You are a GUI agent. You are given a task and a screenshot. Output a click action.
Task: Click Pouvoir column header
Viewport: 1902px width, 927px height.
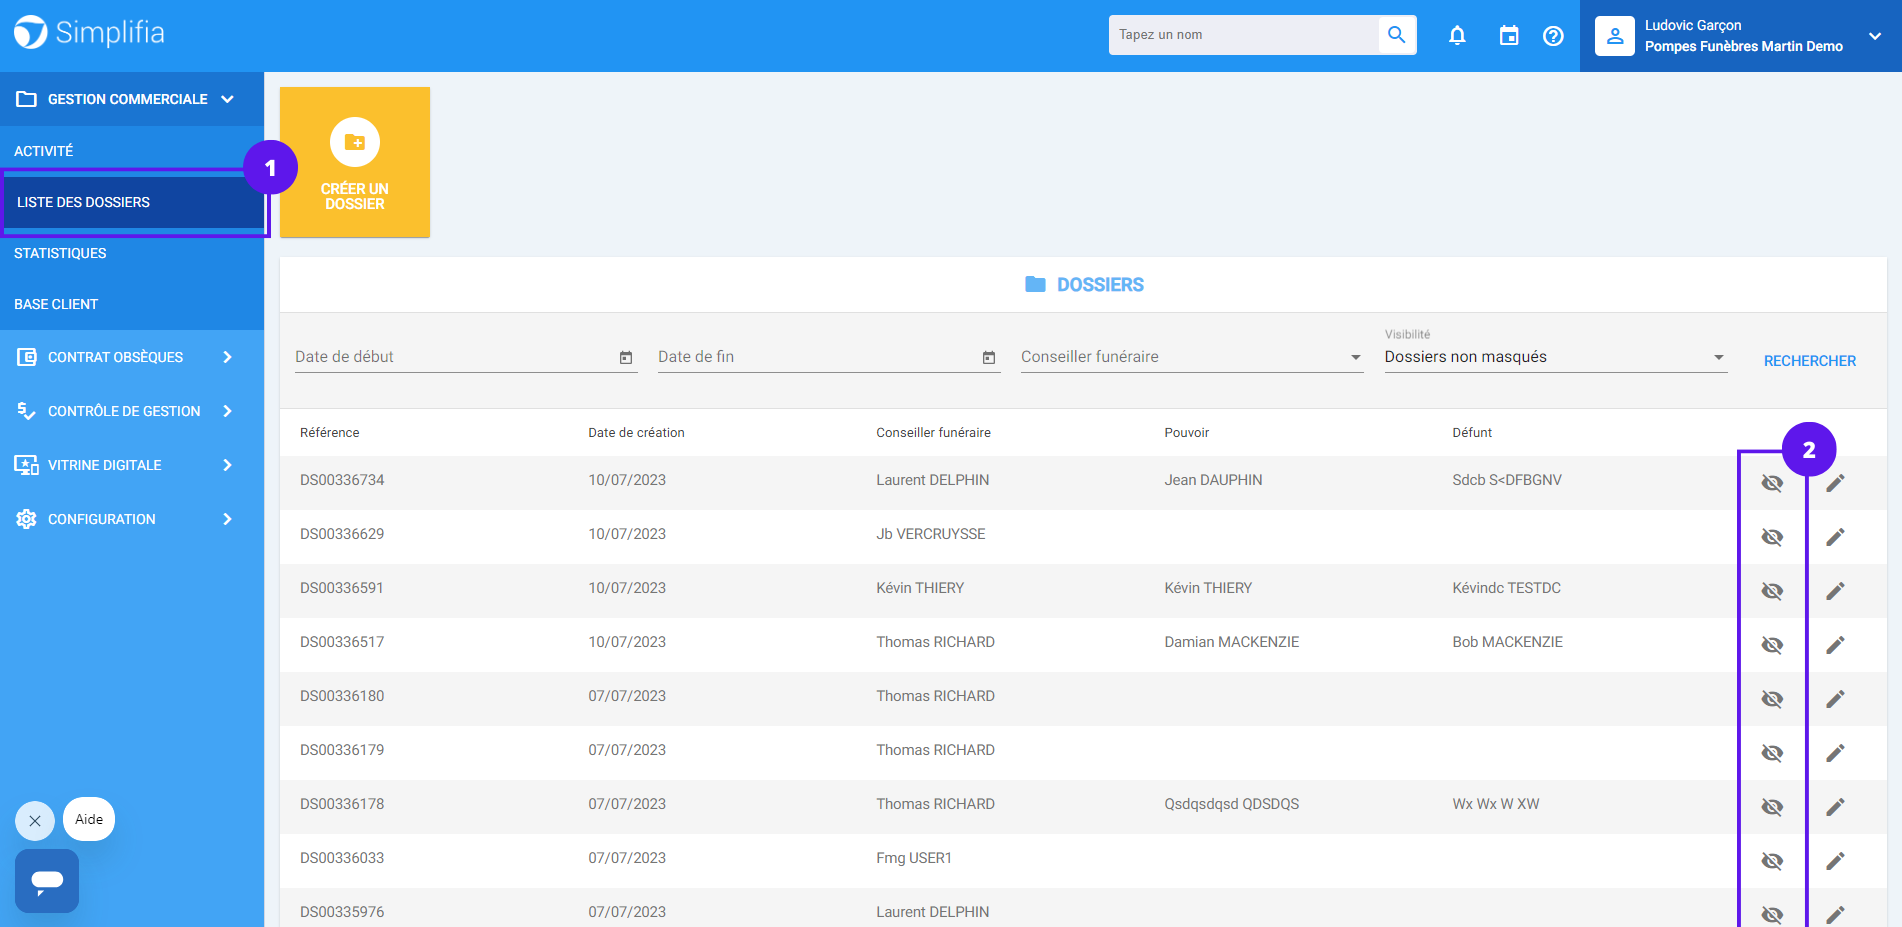[1187, 433]
